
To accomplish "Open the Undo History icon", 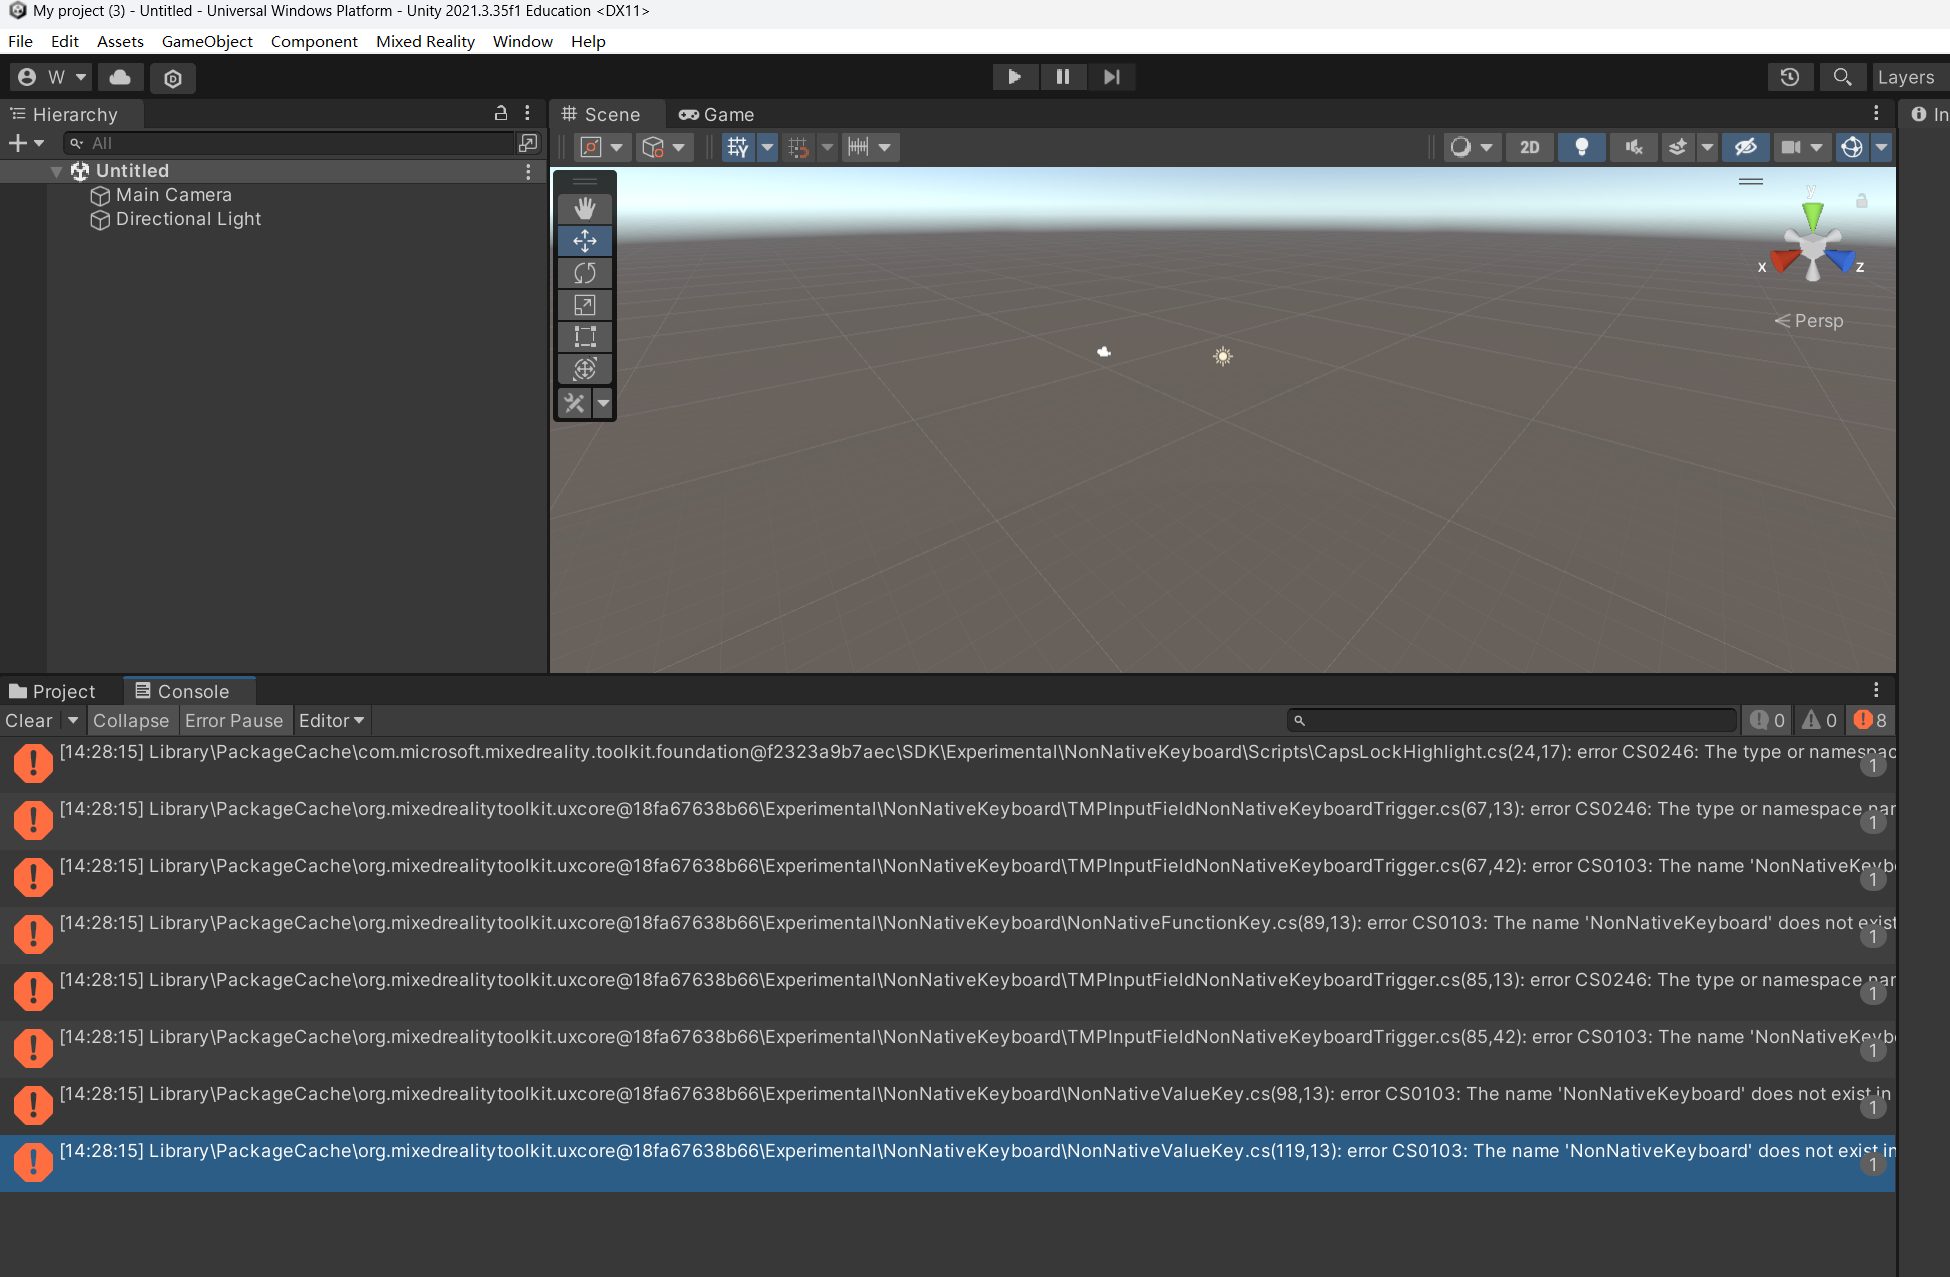I will click(1790, 77).
